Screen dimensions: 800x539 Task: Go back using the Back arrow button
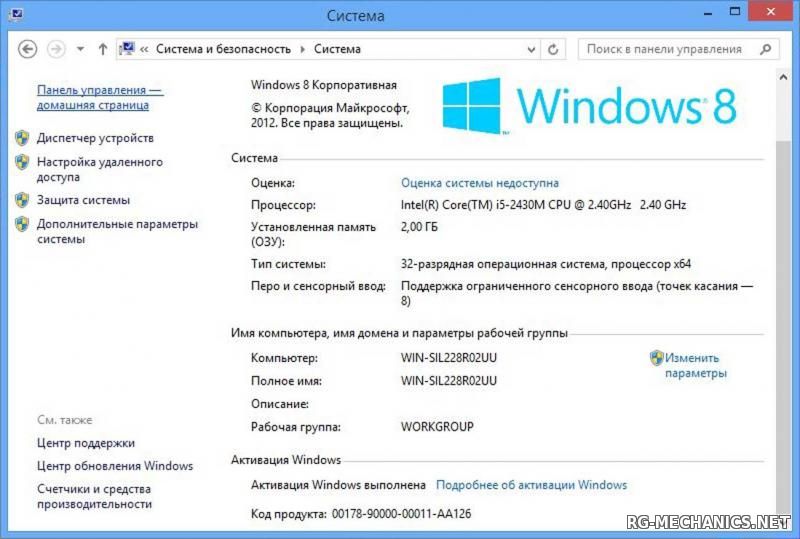28,49
